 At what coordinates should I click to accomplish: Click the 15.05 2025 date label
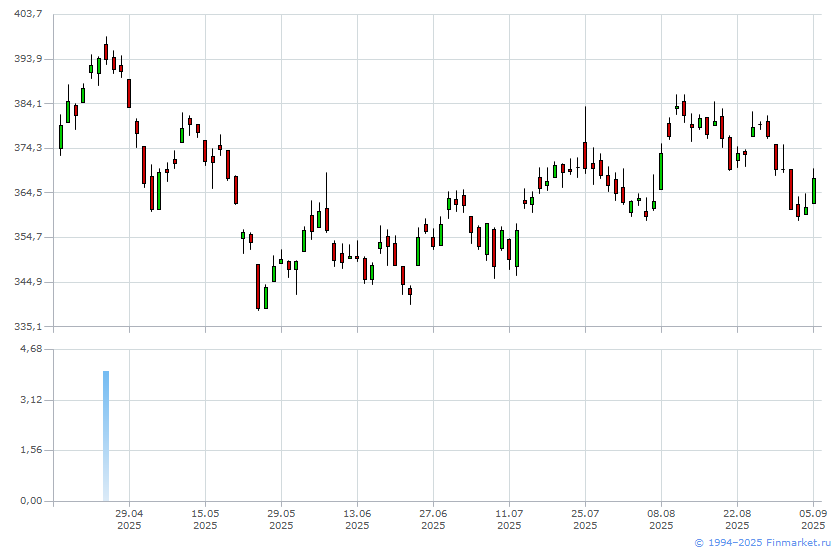(205, 519)
